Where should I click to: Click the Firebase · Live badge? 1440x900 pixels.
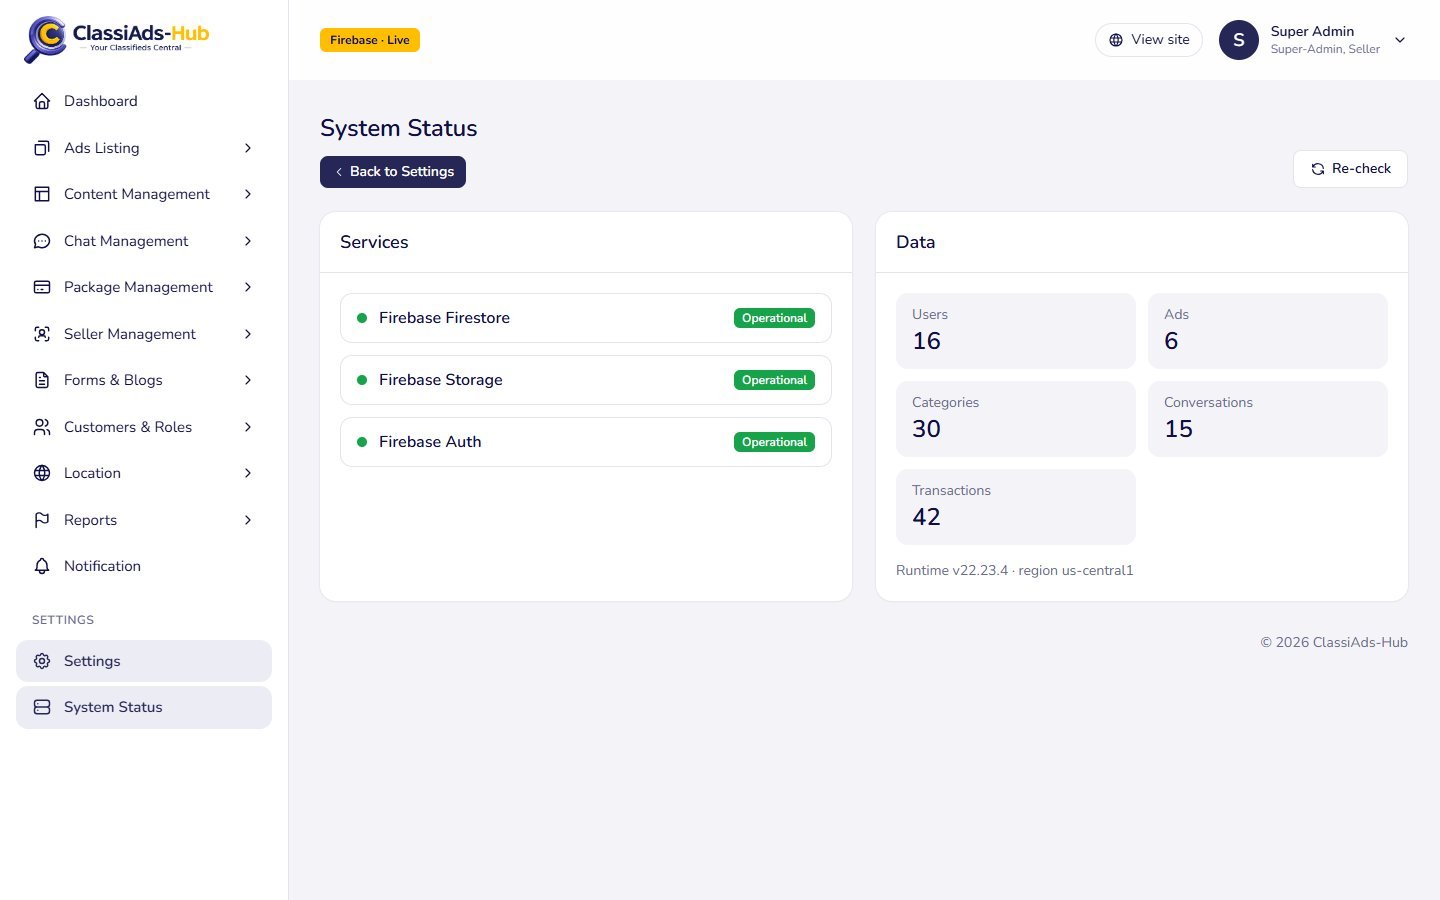click(370, 40)
